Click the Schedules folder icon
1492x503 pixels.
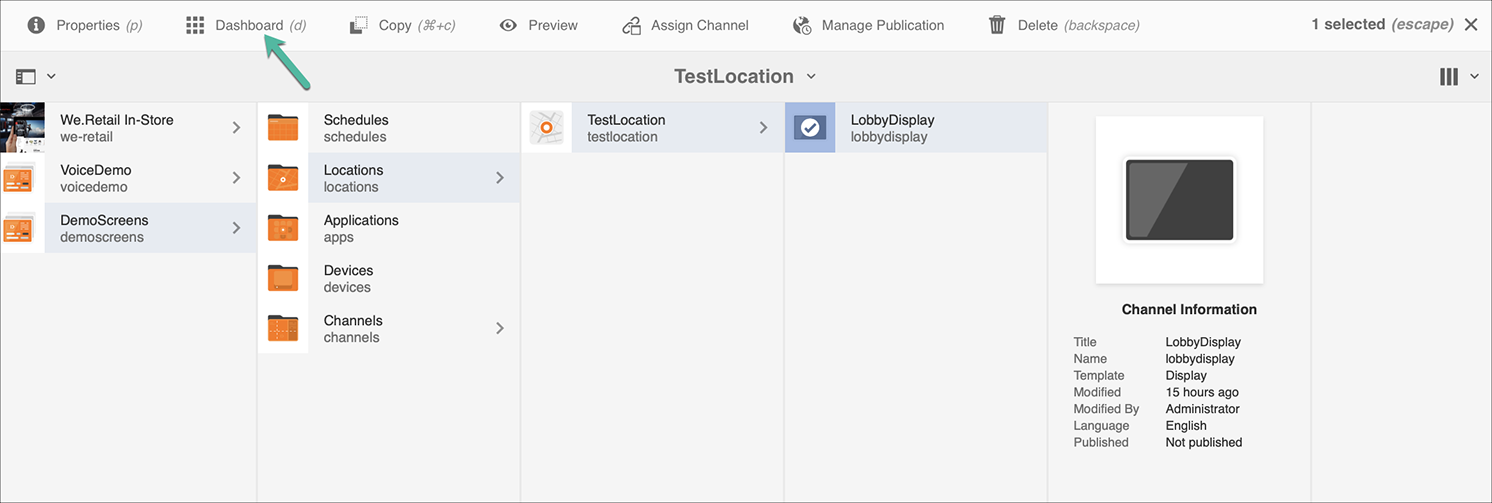coord(283,128)
